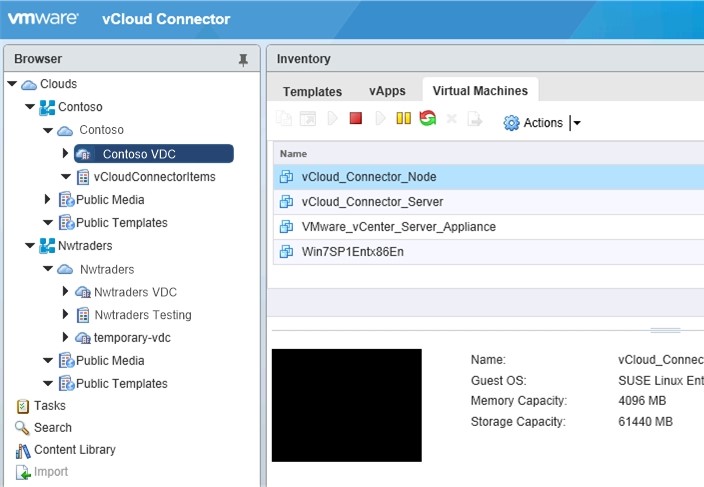
Task: Click the greyed-out delete X icon
Action: (451, 119)
